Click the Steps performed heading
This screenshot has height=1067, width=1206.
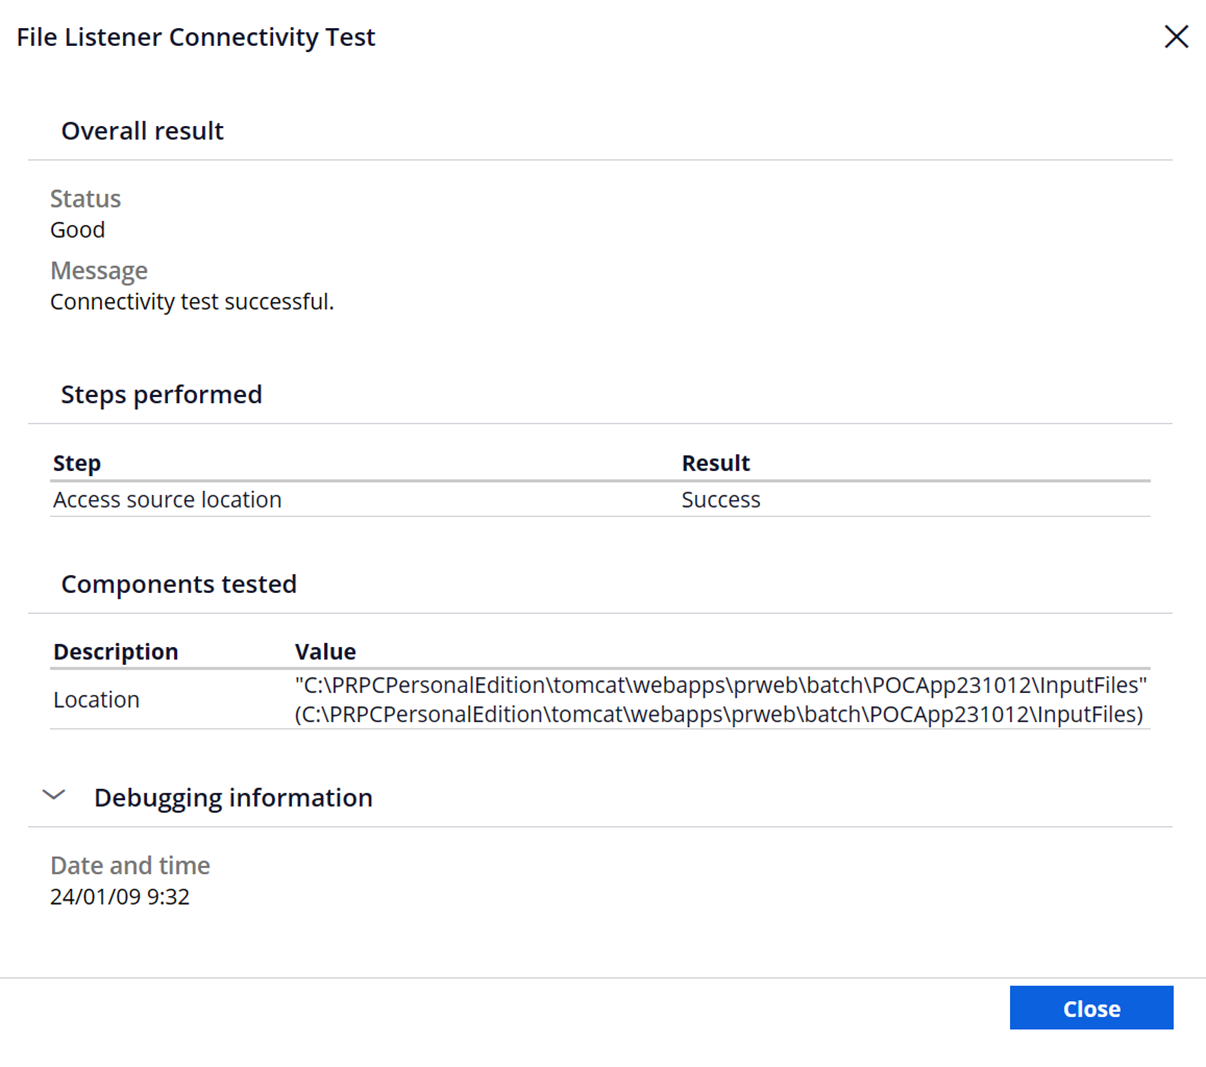click(x=161, y=394)
